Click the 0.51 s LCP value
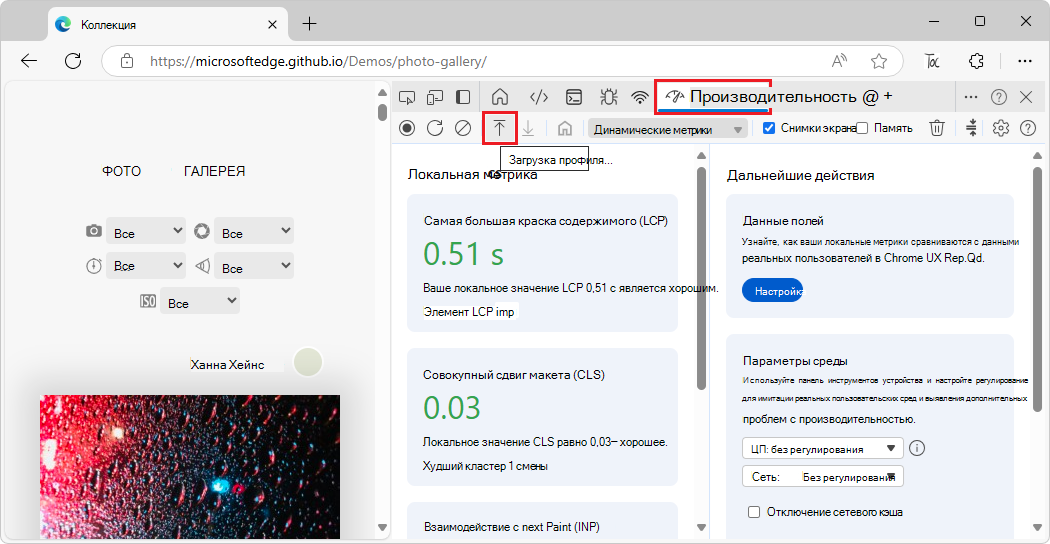 pyautogui.click(x=463, y=254)
